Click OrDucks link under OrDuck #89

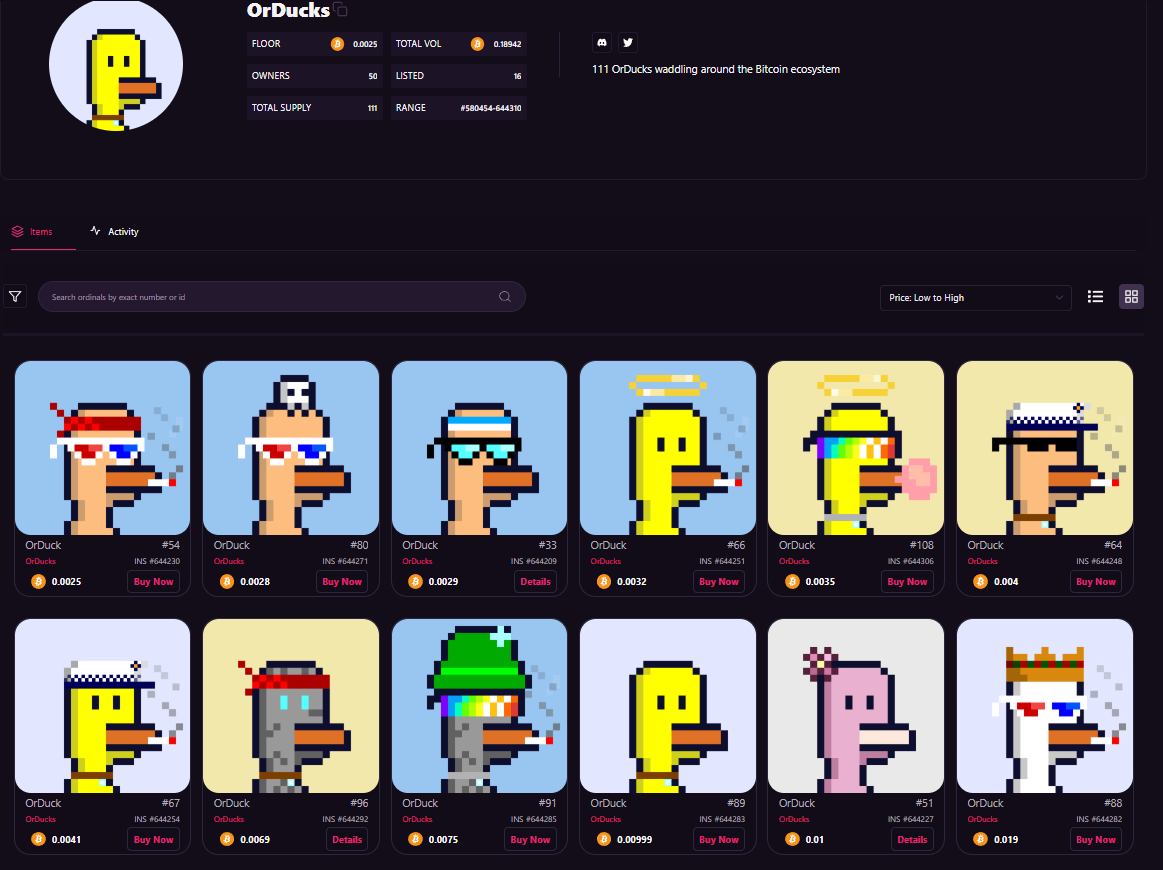[606, 820]
